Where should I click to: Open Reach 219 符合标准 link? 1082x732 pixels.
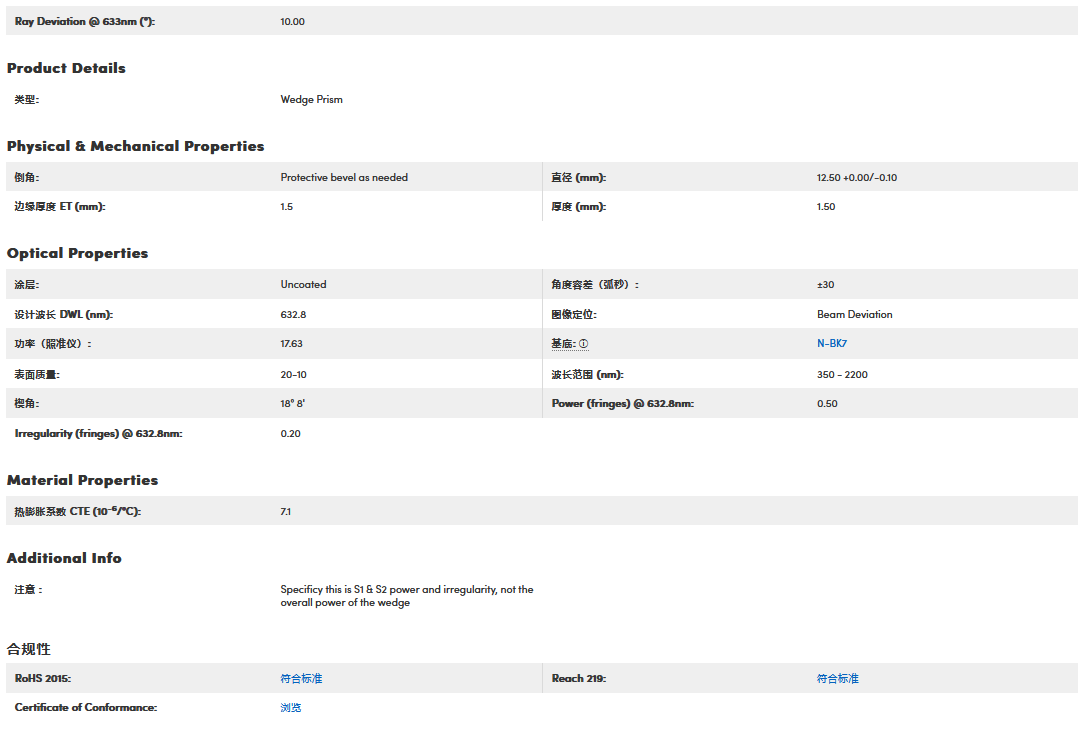(x=837, y=679)
